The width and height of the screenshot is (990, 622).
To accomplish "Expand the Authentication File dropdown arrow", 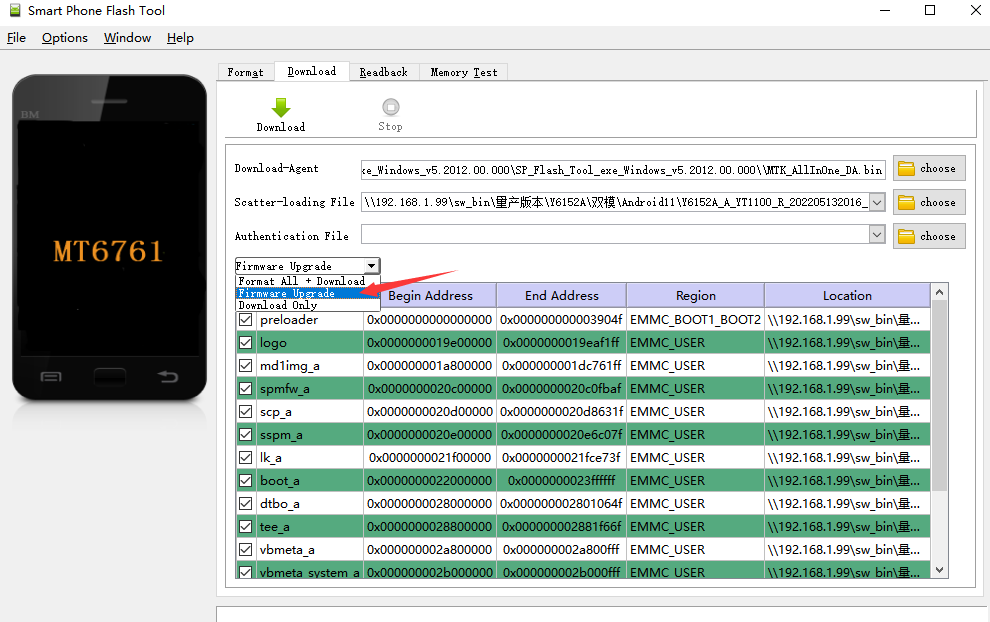I will point(877,235).
